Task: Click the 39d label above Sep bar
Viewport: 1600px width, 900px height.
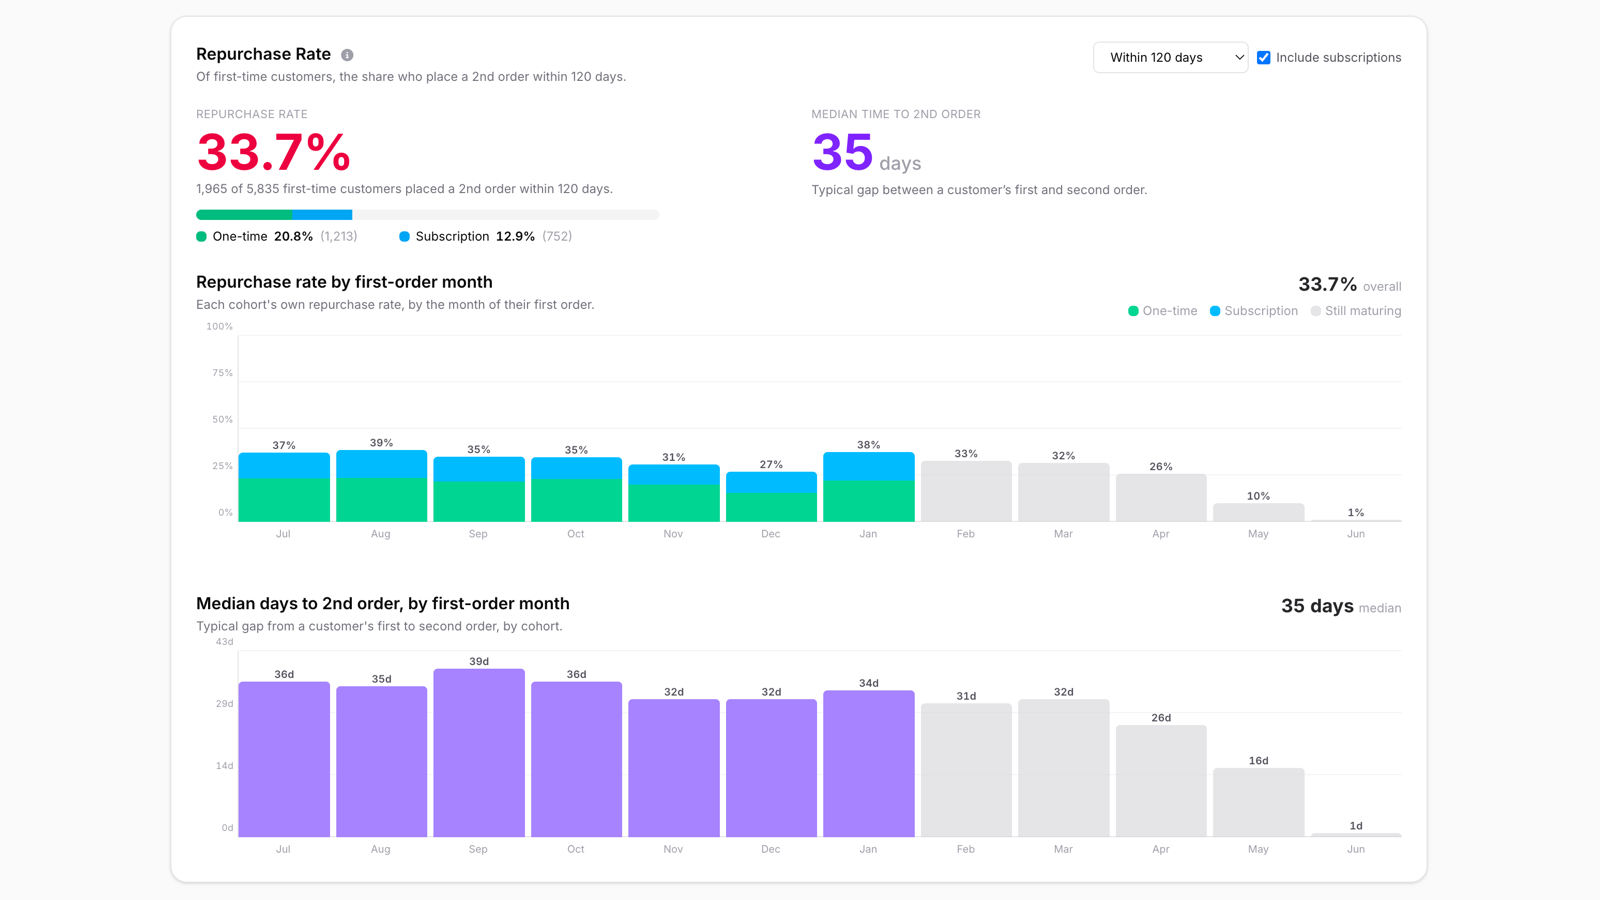Action: [x=479, y=662]
